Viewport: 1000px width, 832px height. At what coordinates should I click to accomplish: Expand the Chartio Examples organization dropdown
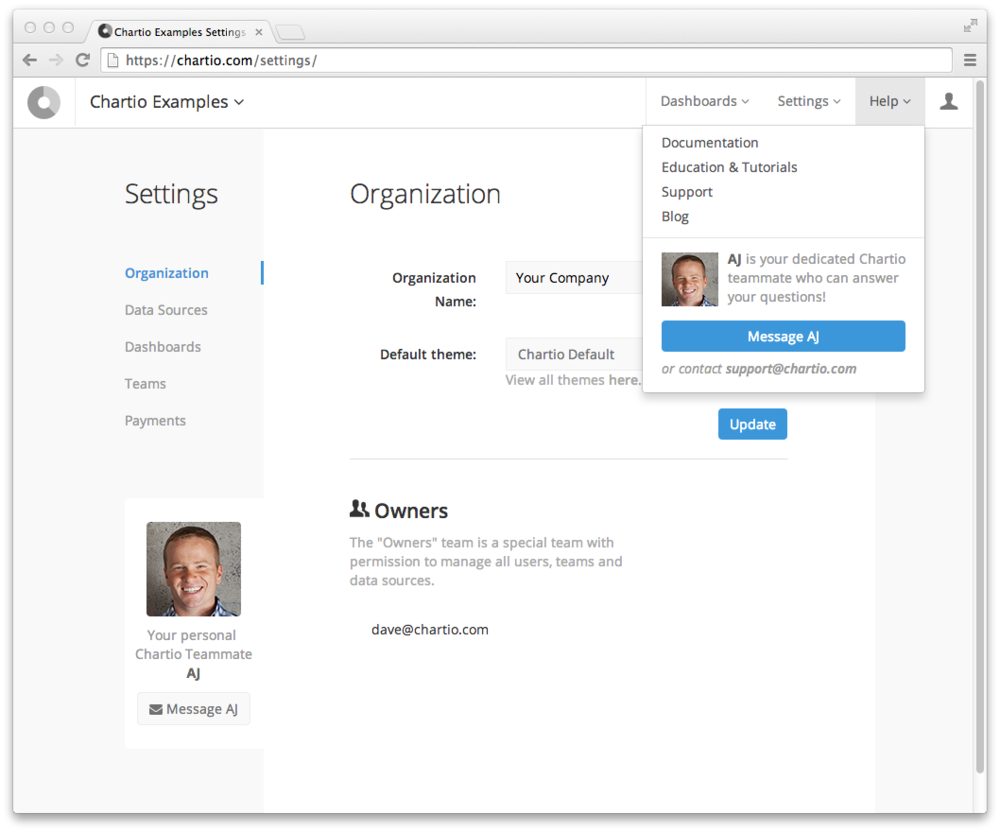point(166,102)
